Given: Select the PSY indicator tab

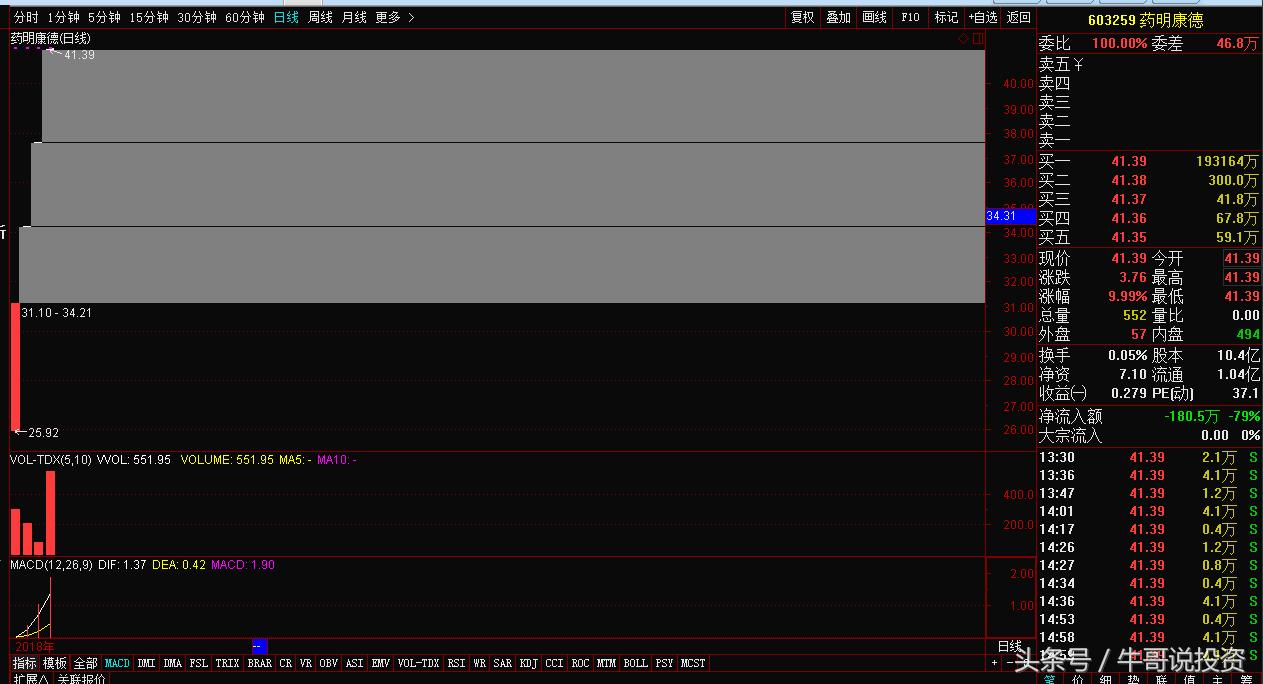Looking at the screenshot, I should tap(664, 663).
